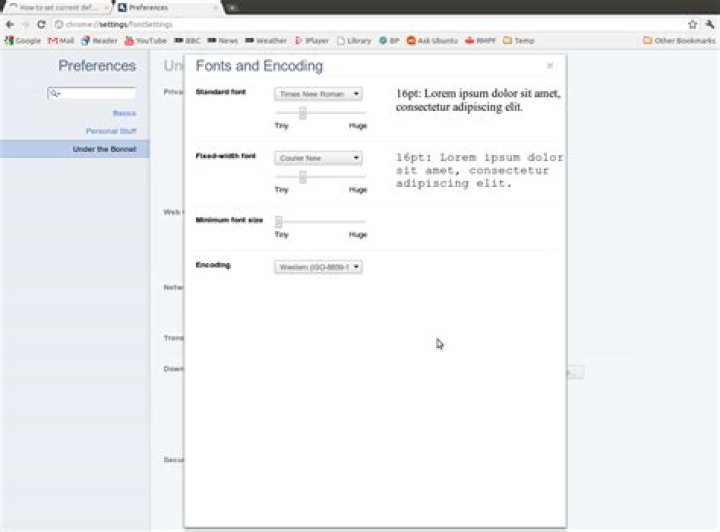Open the wrench settings menu icon
This screenshot has width=720, height=532.
click(710, 24)
